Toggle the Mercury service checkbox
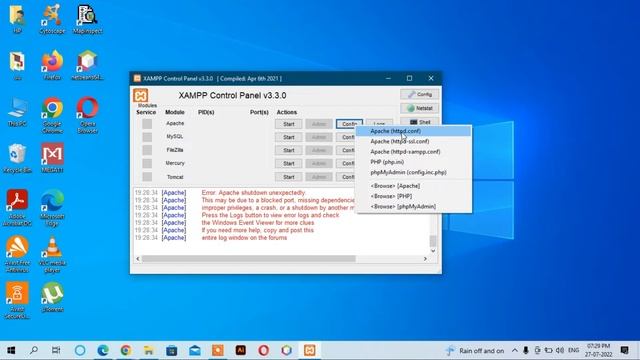The image size is (640, 360). click(147, 163)
